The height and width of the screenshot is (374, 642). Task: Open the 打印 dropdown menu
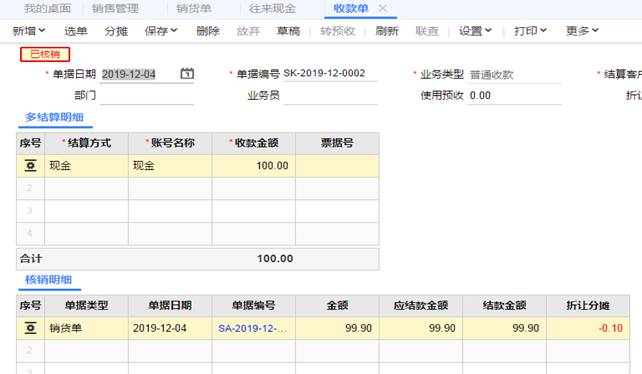click(x=530, y=31)
